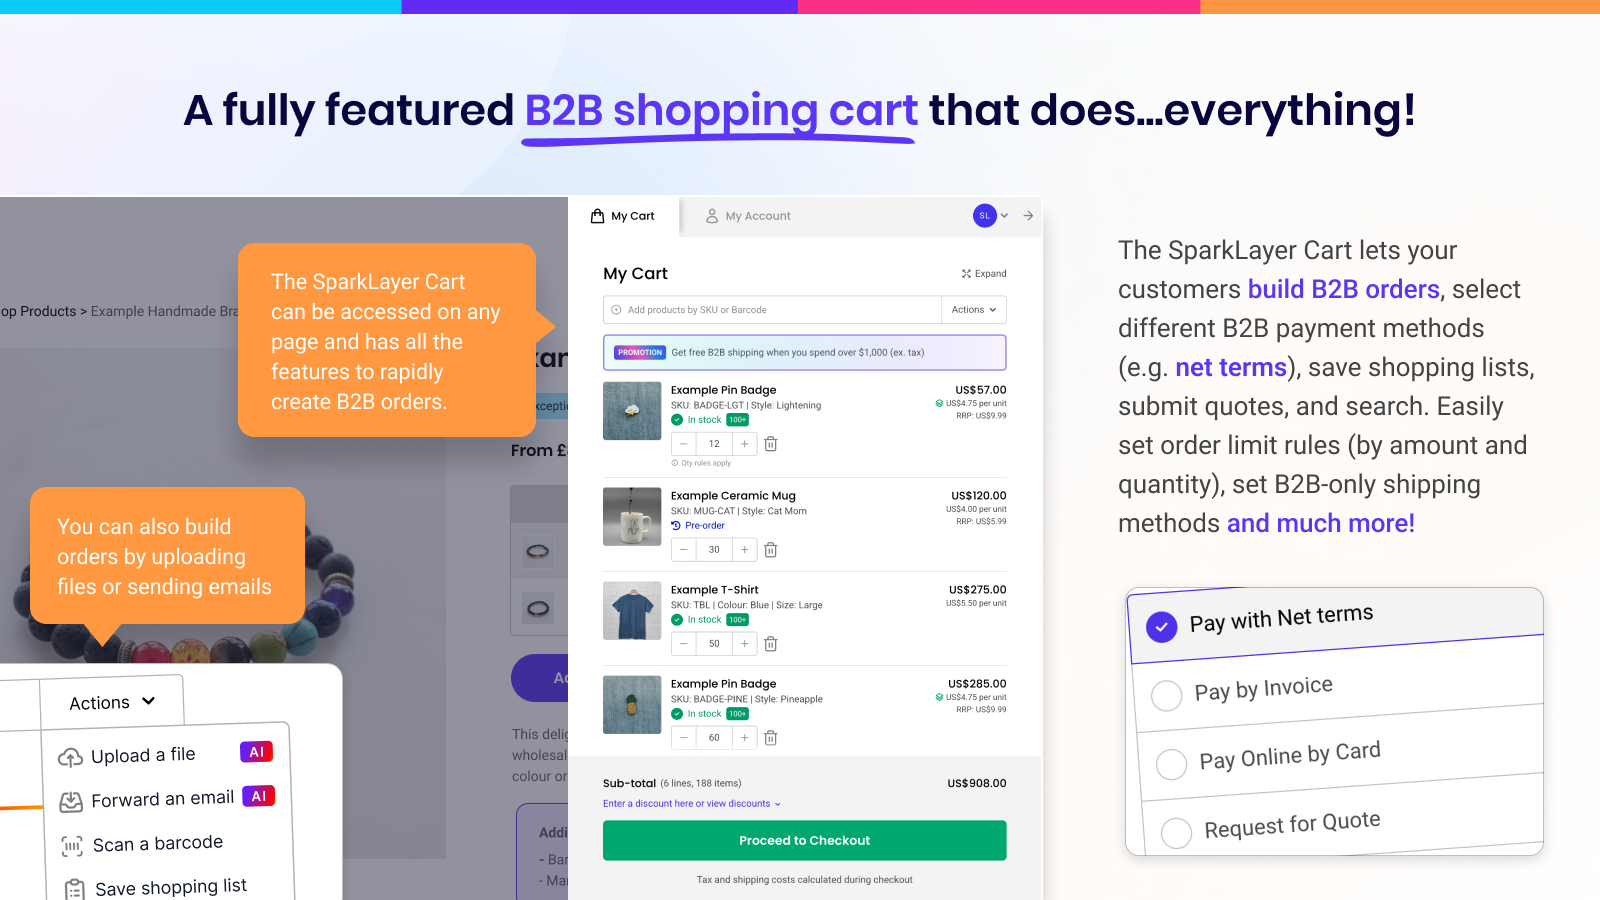
Task: Click the shopping bag icon in My Cart tab
Action: tap(597, 216)
